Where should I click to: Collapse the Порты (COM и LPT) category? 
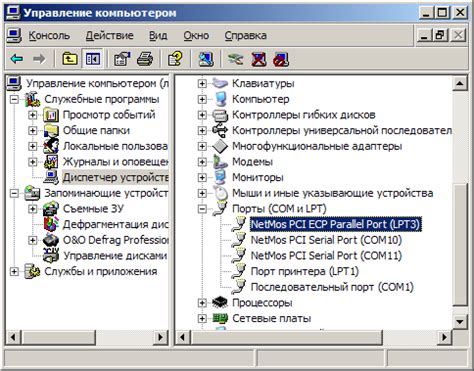(202, 209)
